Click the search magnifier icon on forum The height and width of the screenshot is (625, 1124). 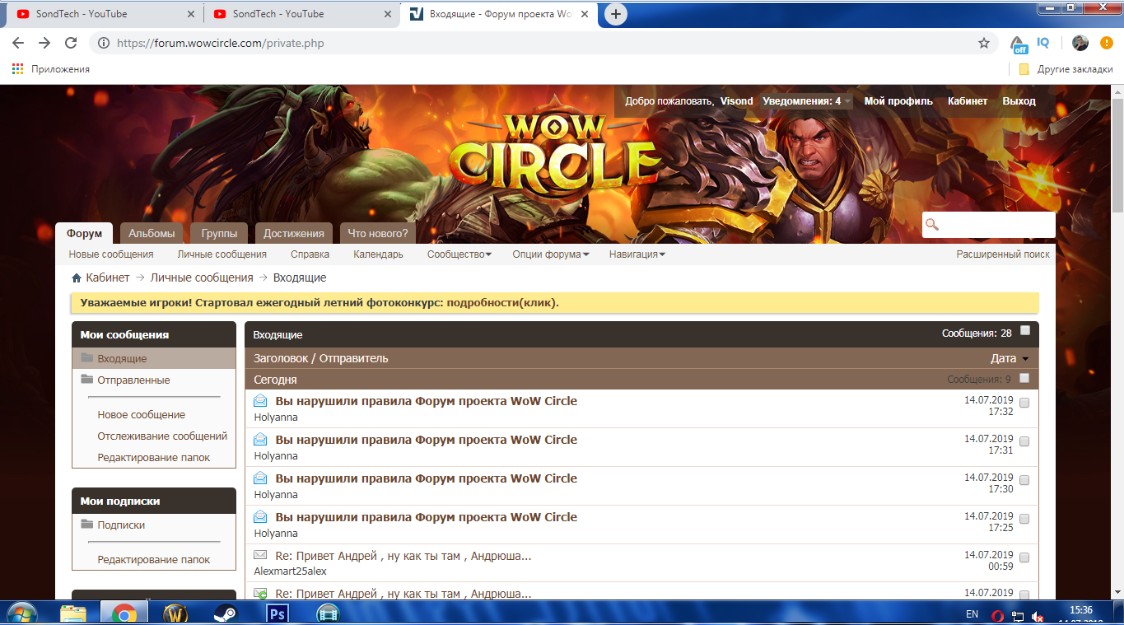[x=933, y=225]
